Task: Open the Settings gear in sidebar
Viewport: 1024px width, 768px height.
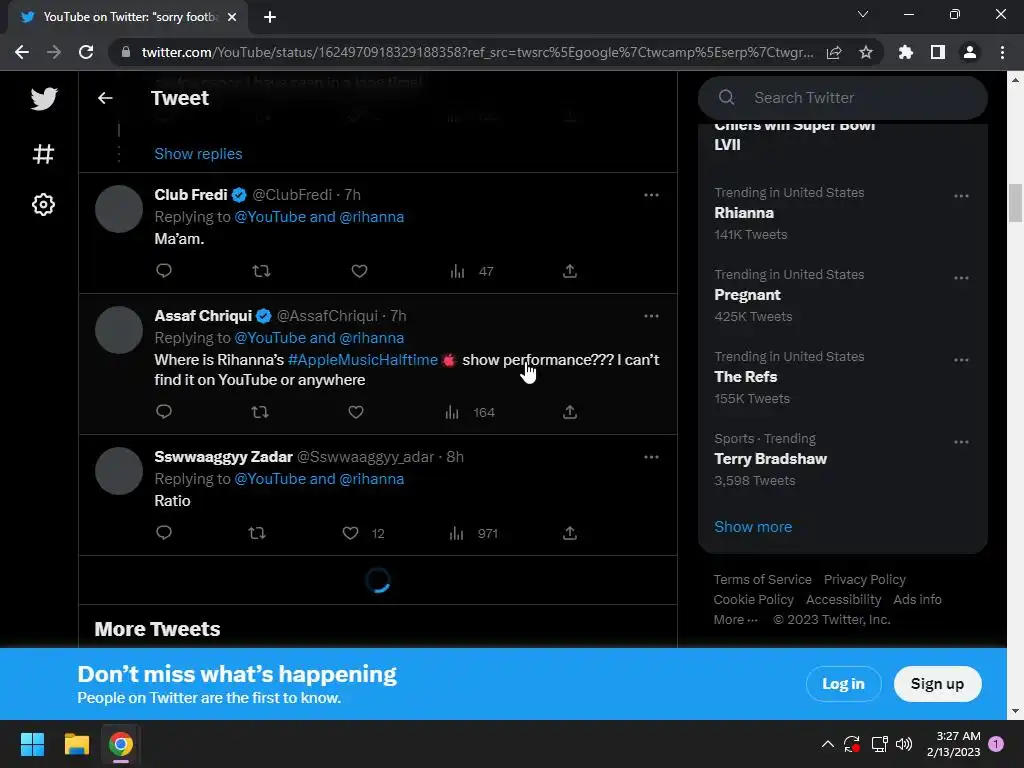Action: (x=44, y=204)
